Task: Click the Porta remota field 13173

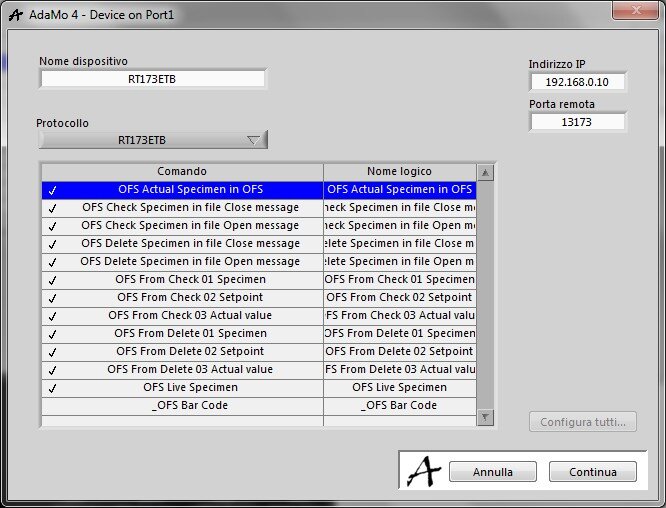Action: tap(577, 122)
